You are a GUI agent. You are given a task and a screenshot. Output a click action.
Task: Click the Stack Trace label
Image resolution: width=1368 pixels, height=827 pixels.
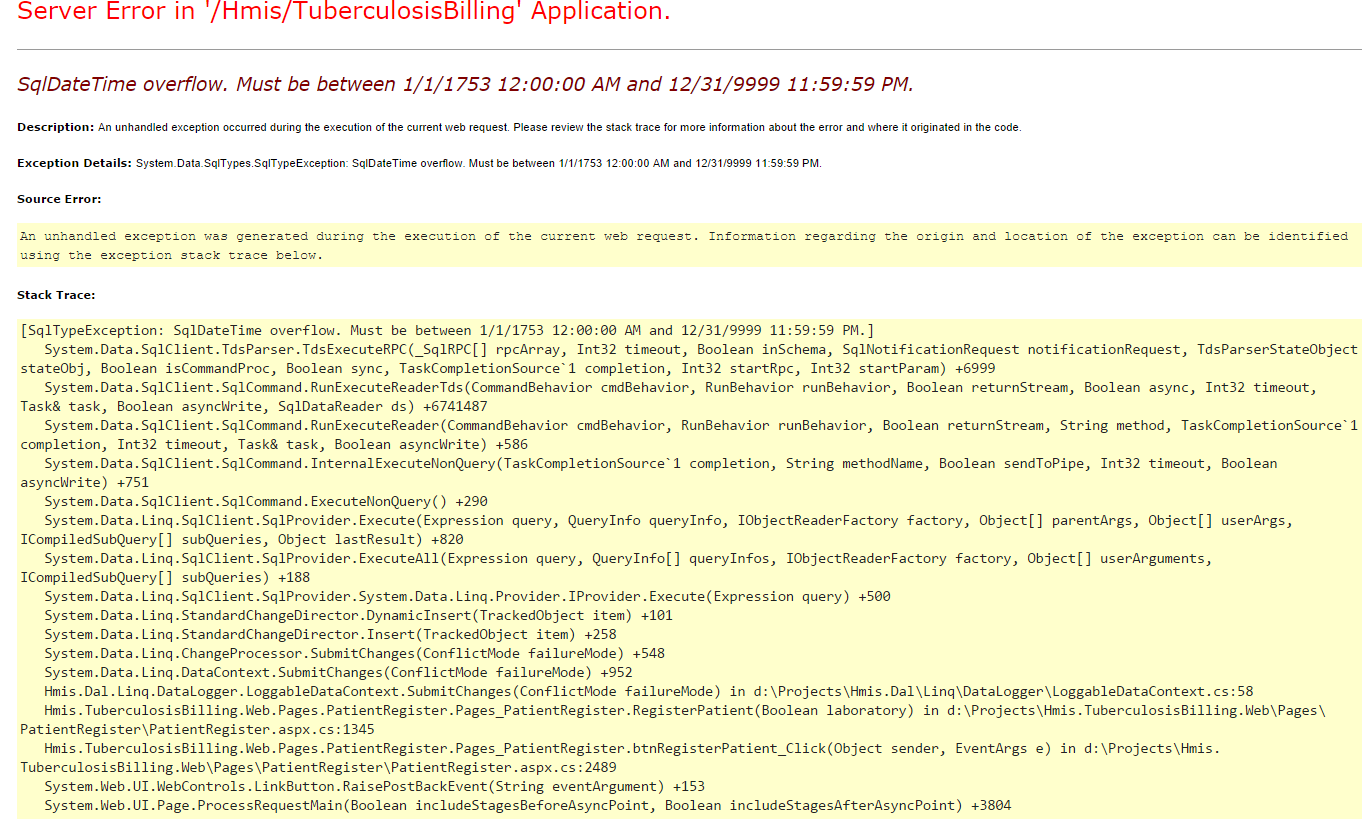[x=56, y=295]
